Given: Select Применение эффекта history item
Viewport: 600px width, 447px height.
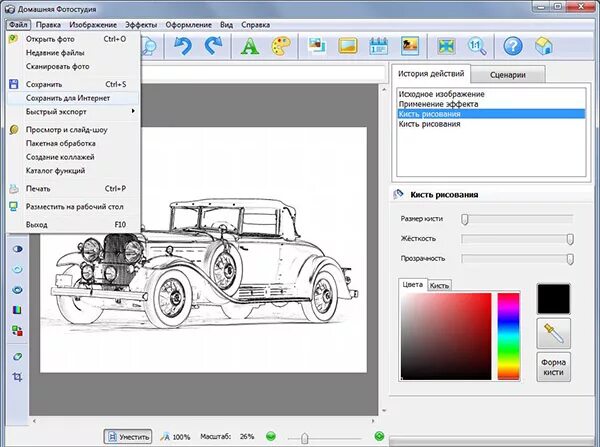Looking at the screenshot, I should pos(491,104).
